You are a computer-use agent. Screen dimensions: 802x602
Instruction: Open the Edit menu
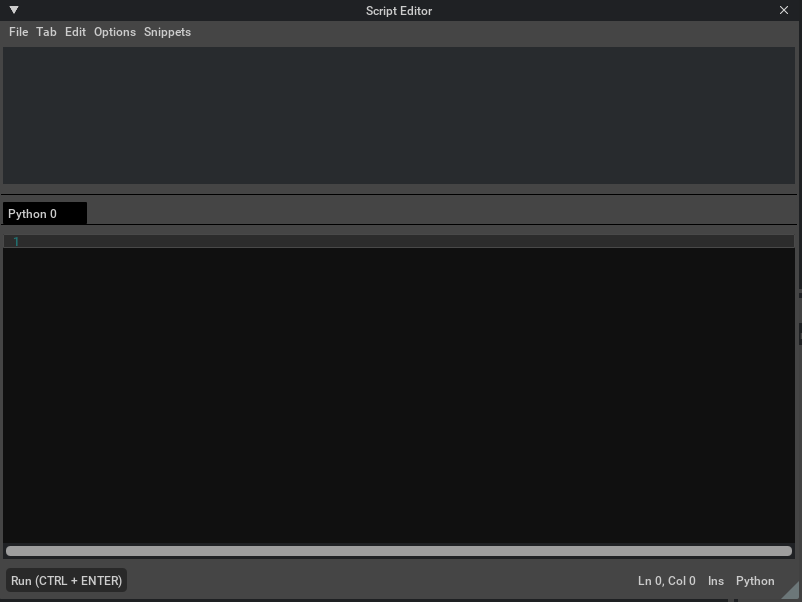pyautogui.click(x=75, y=32)
